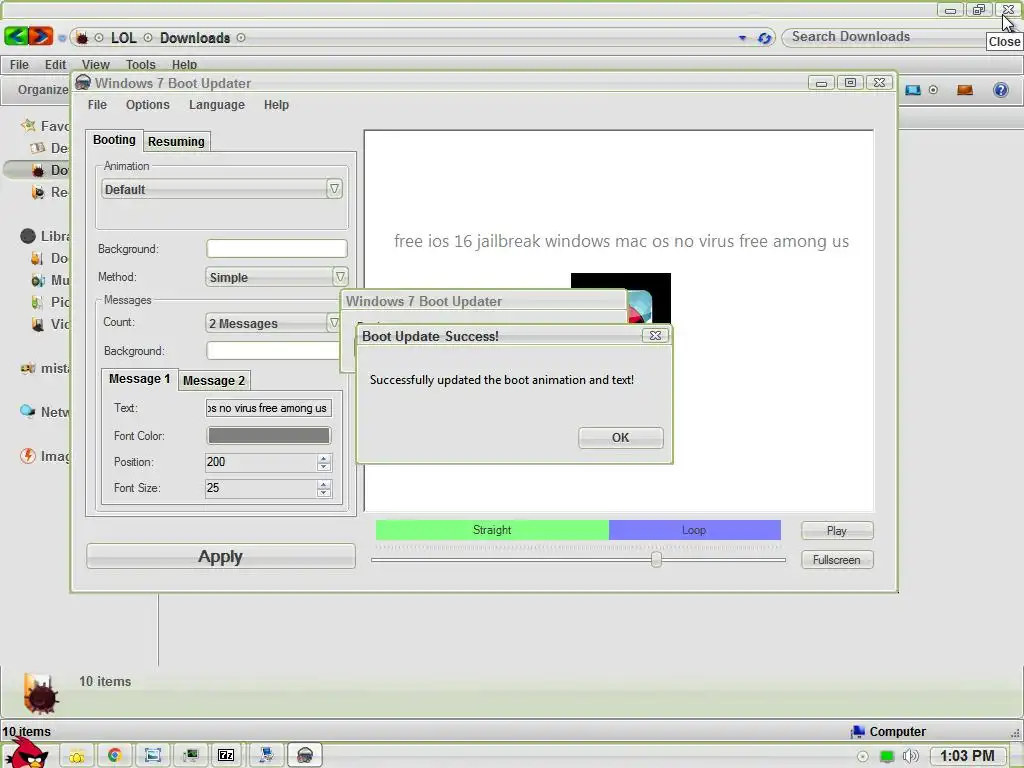The height and width of the screenshot is (768, 1024).
Task: Click the yellow folder taskbar icon
Action: pyautogui.click(x=76, y=756)
